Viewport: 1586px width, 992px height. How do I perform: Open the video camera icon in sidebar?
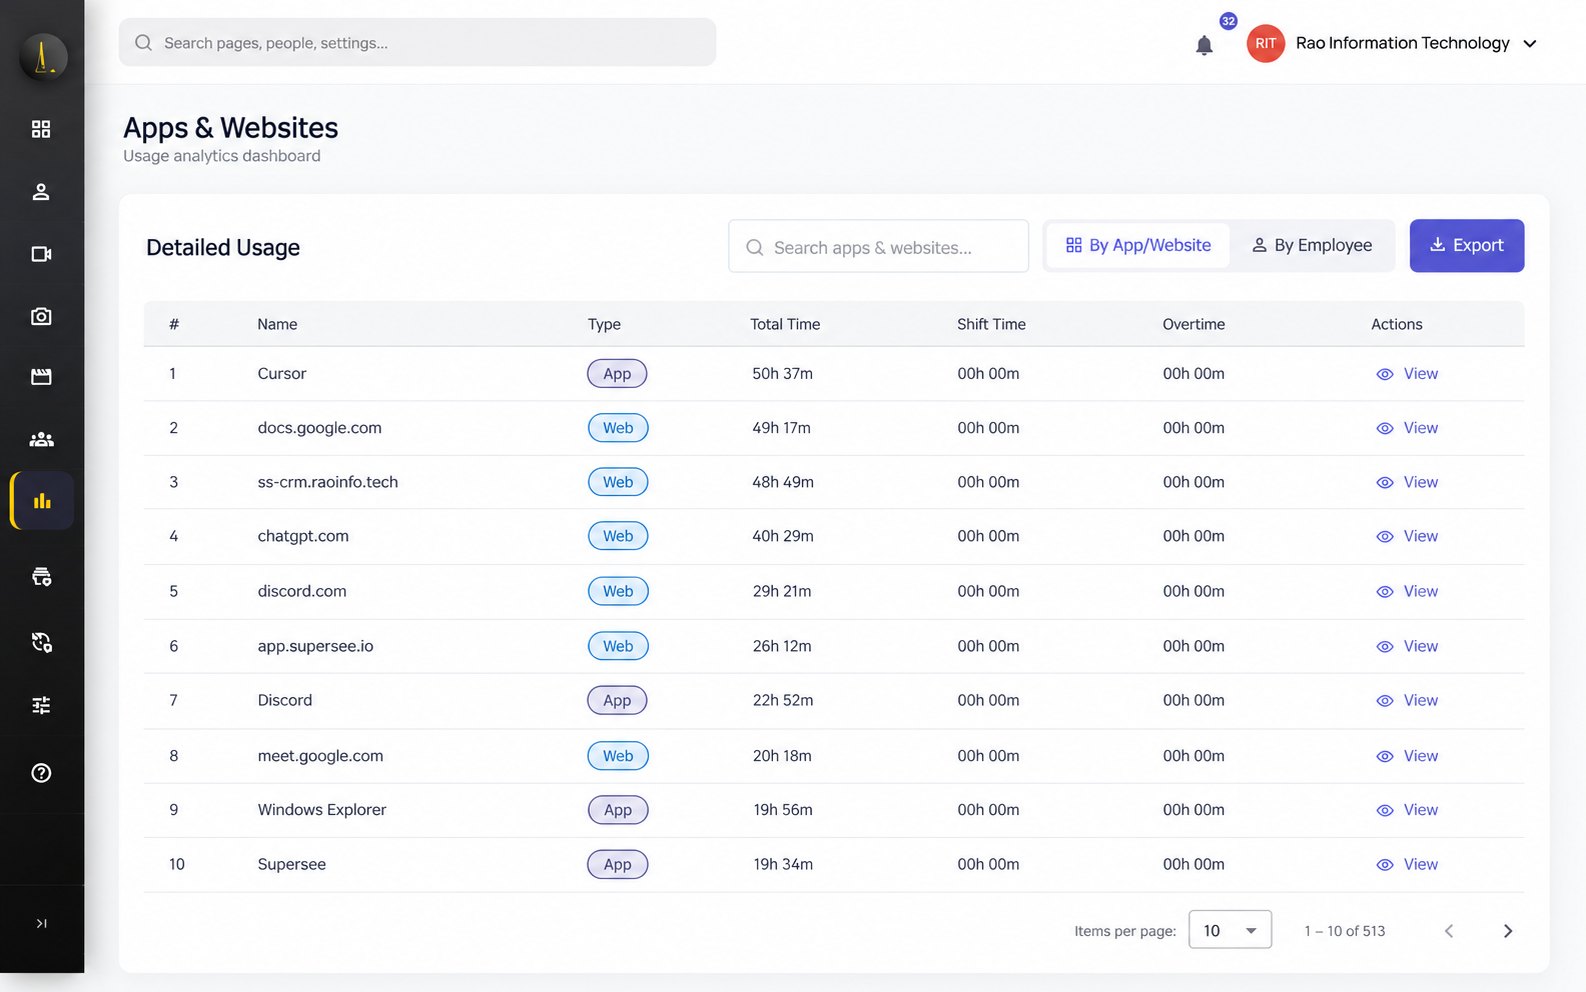[41, 254]
